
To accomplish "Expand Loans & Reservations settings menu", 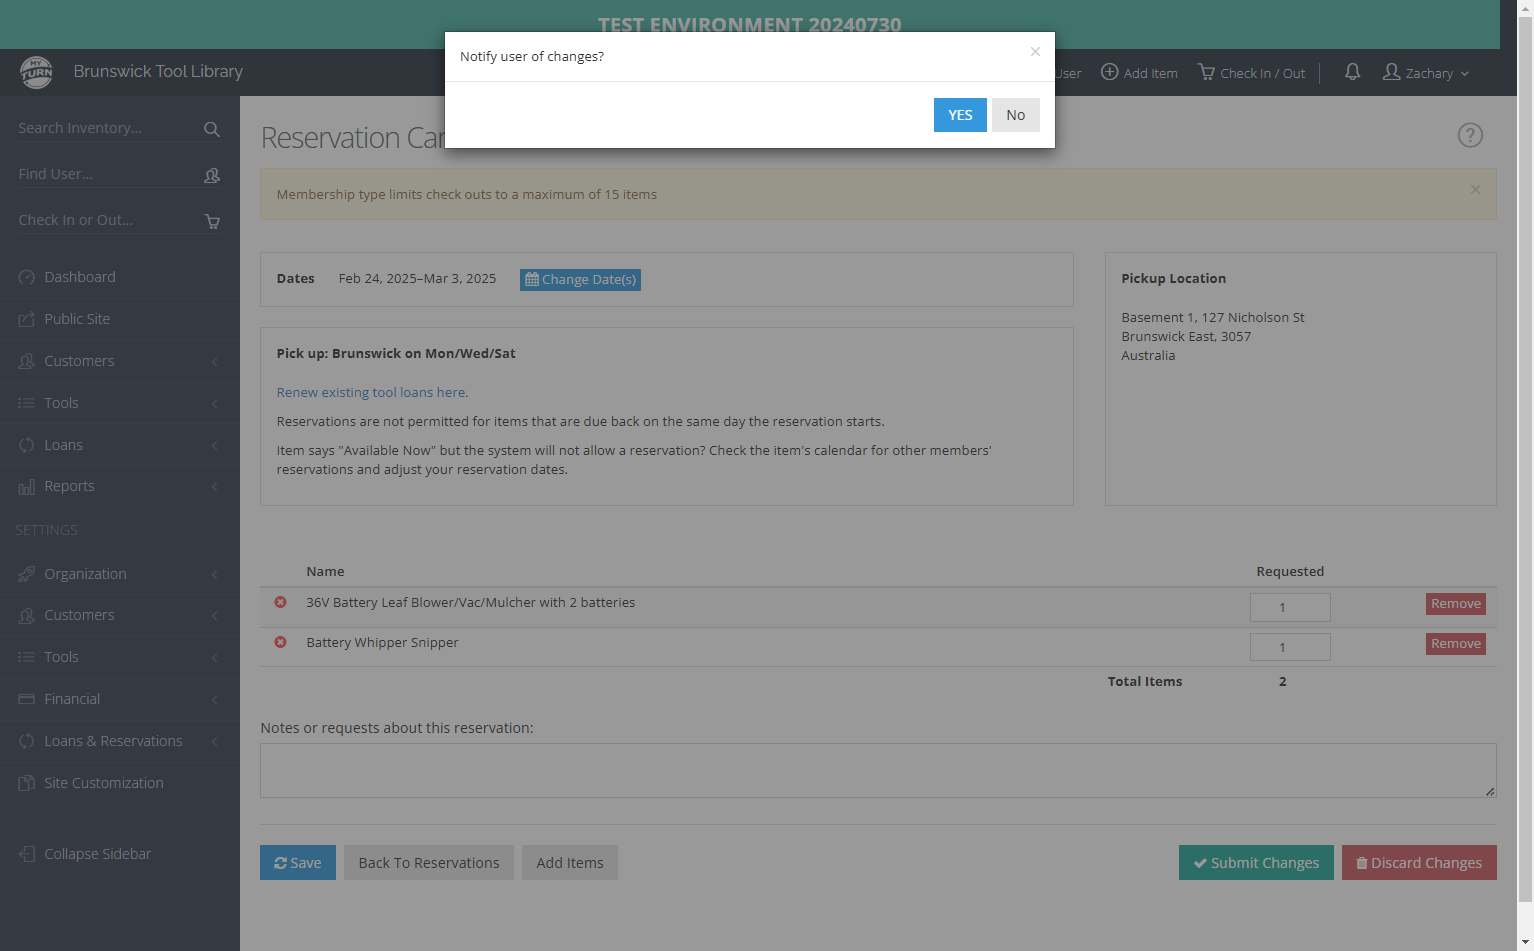I will (120, 741).
